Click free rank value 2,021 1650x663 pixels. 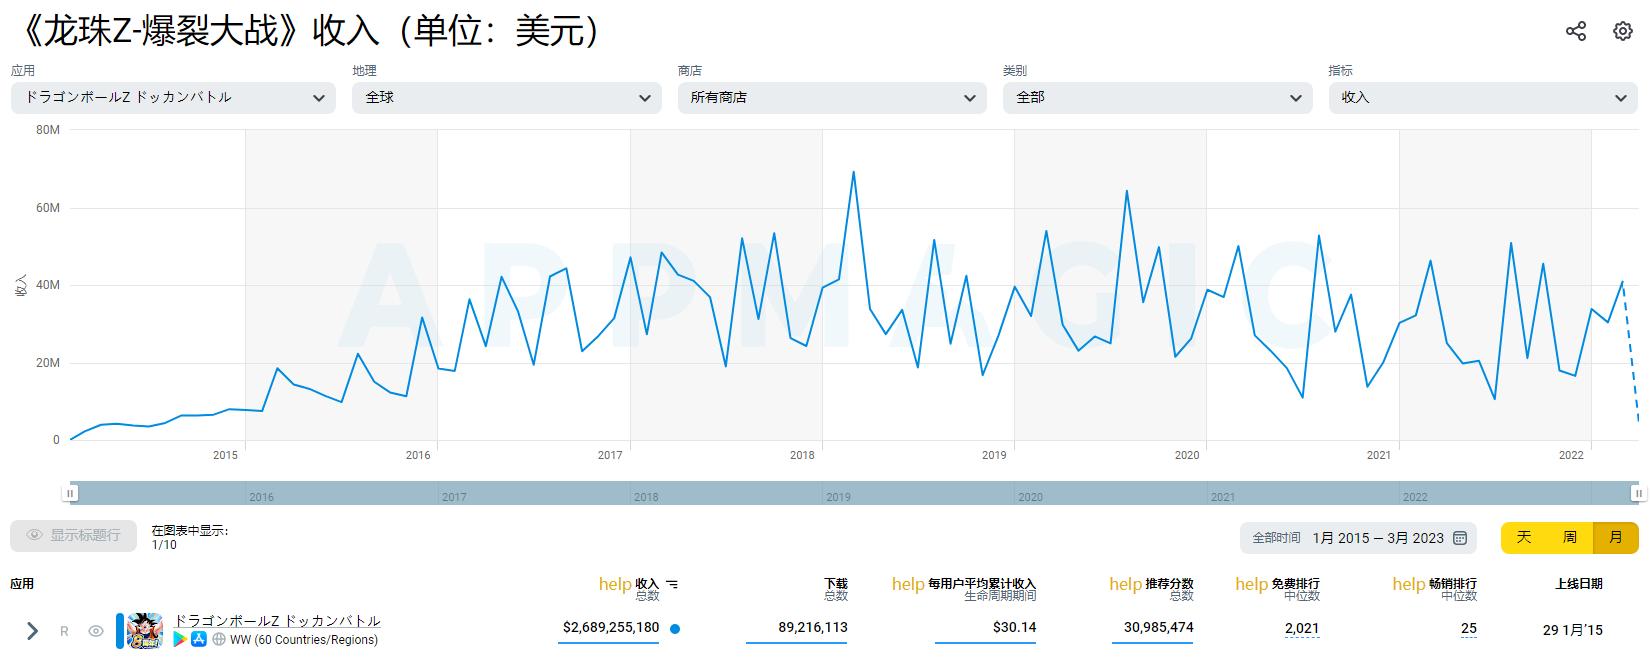1302,629
